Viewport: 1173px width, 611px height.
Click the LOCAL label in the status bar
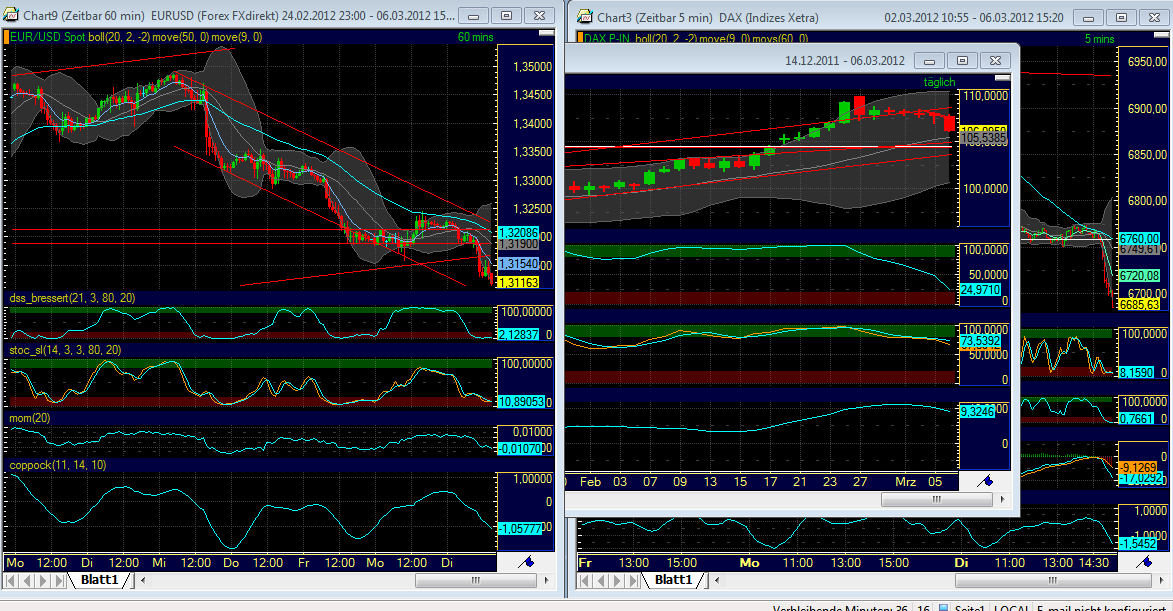tap(1013, 606)
